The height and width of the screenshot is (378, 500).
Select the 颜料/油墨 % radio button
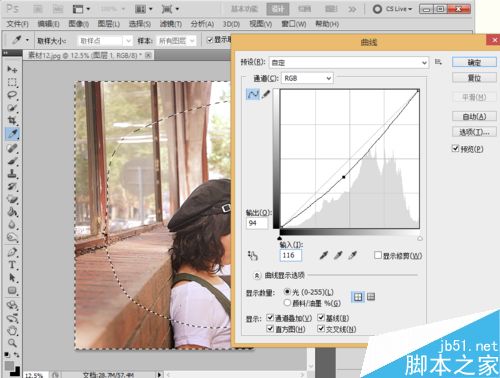tap(287, 303)
